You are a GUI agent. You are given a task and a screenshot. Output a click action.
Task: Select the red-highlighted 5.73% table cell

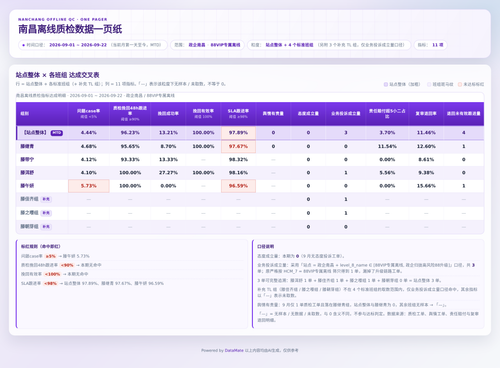89,186
